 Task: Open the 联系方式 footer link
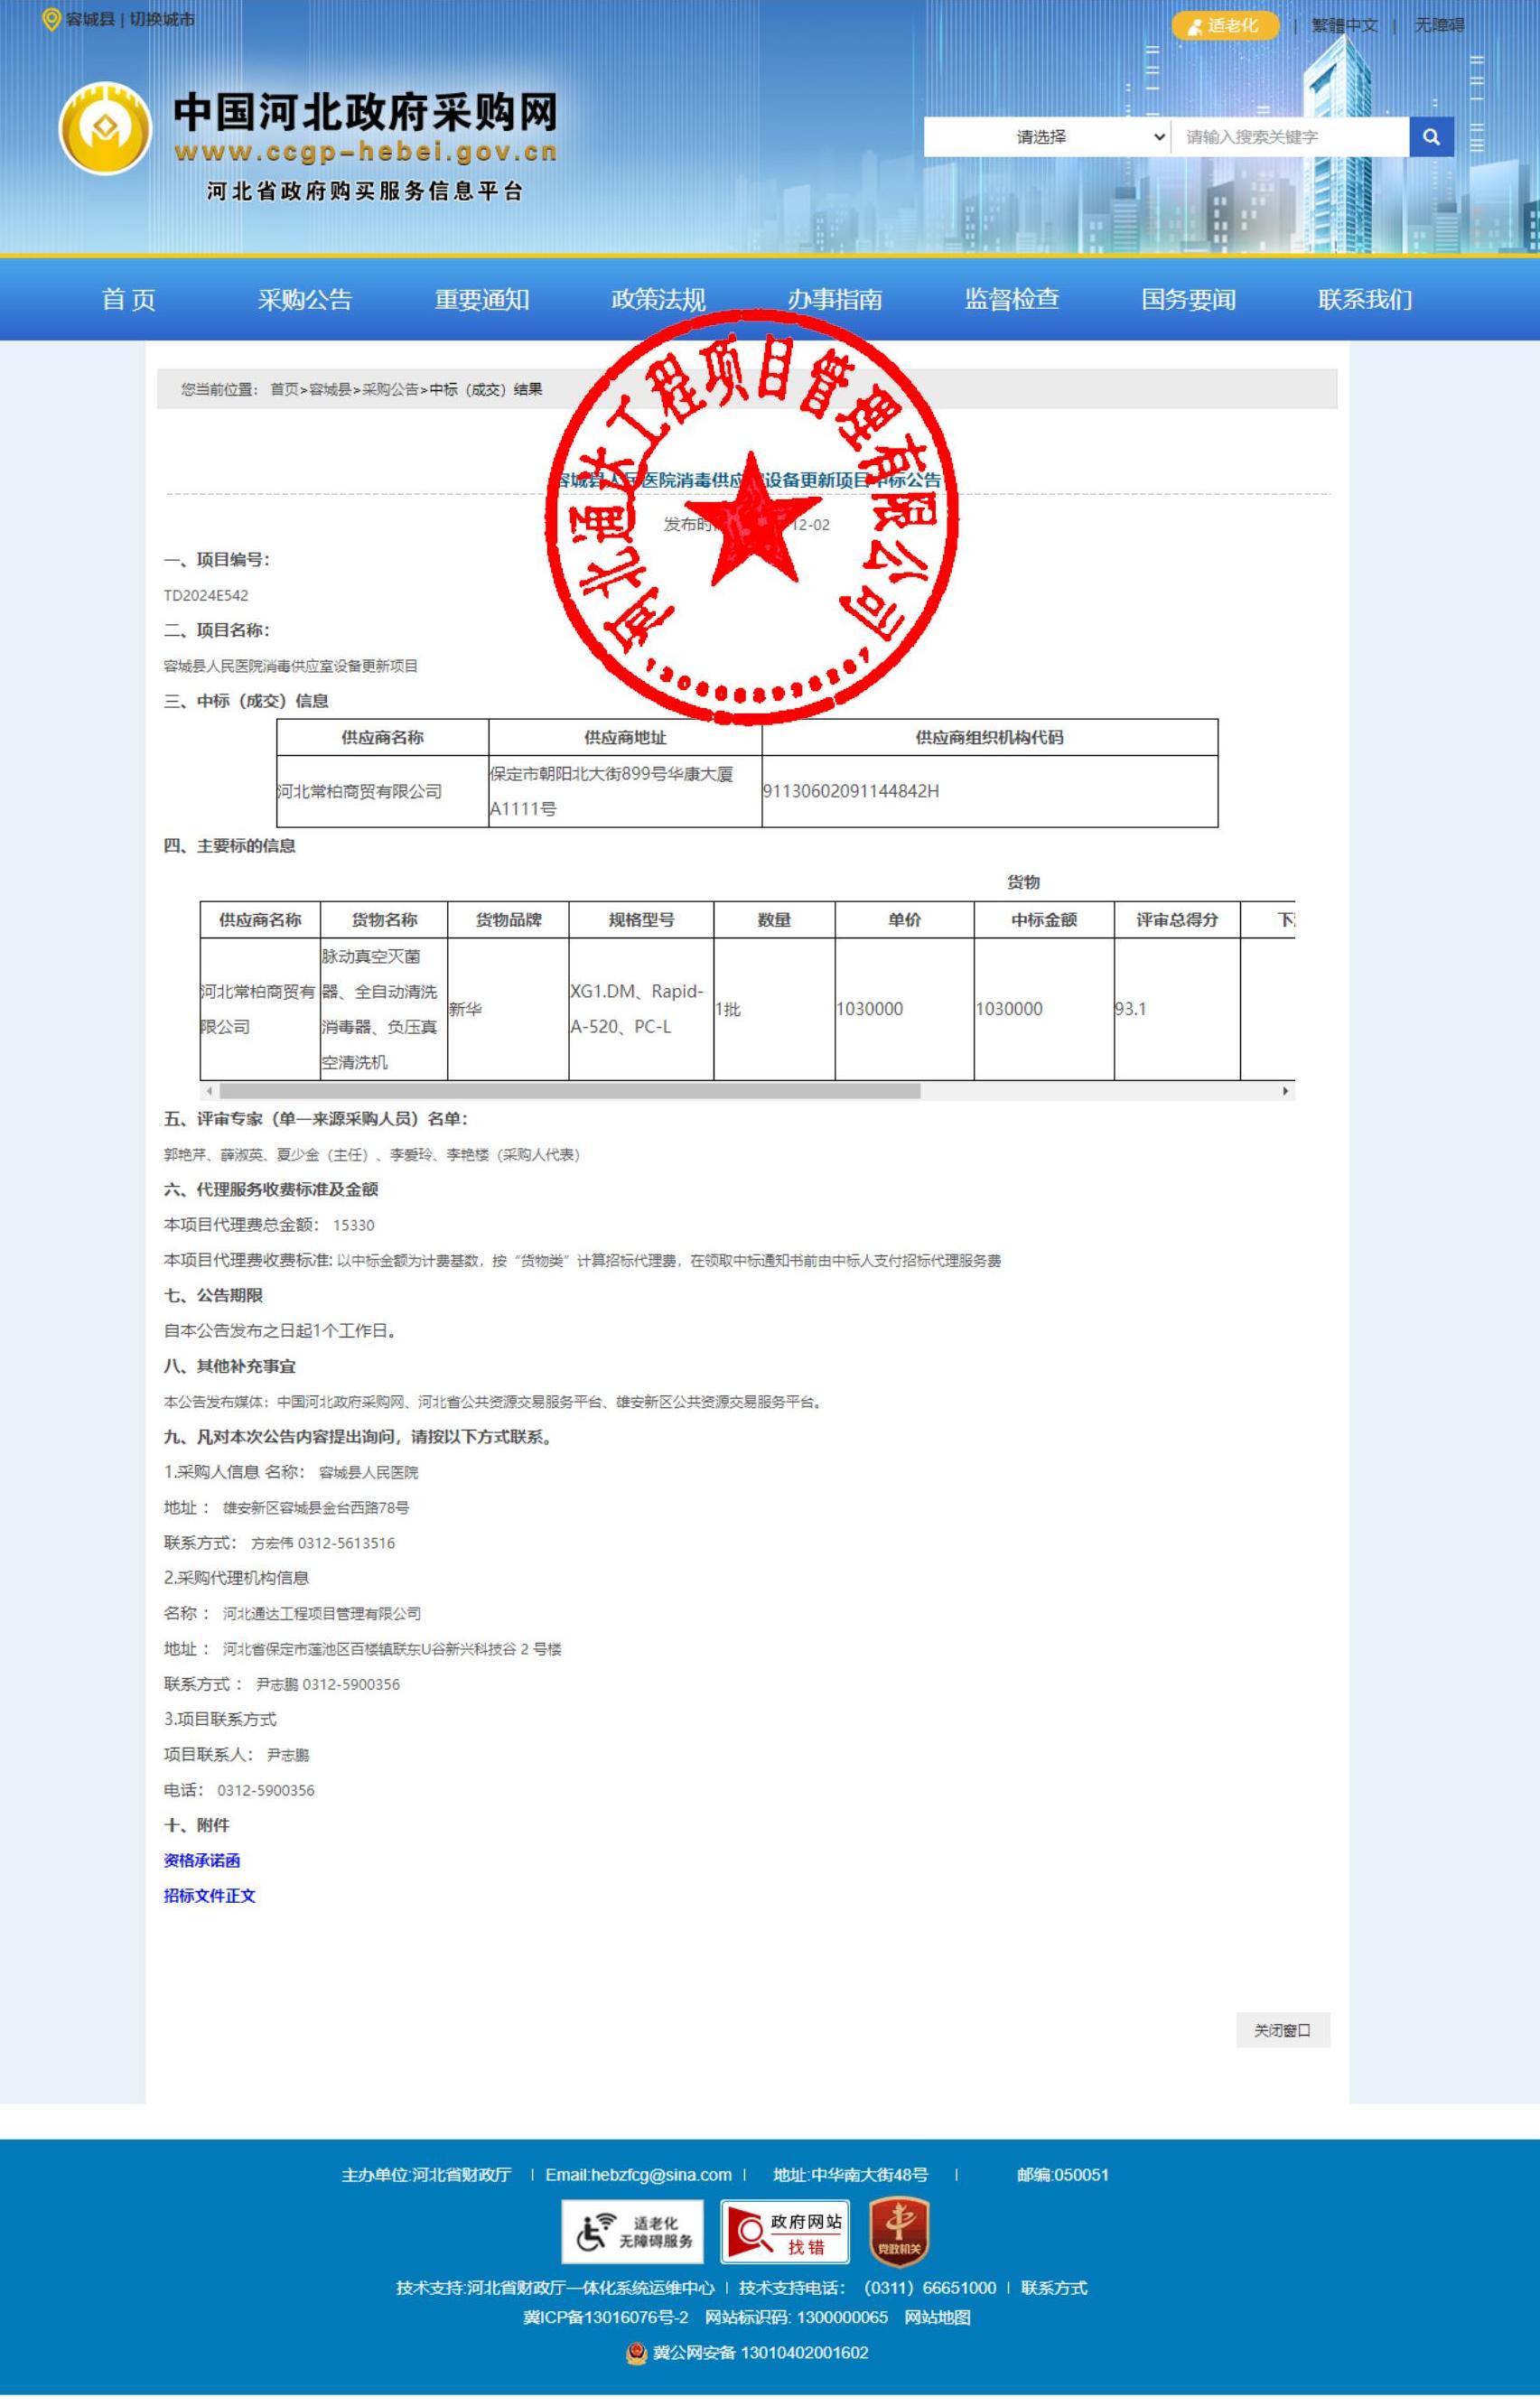1054,2287
